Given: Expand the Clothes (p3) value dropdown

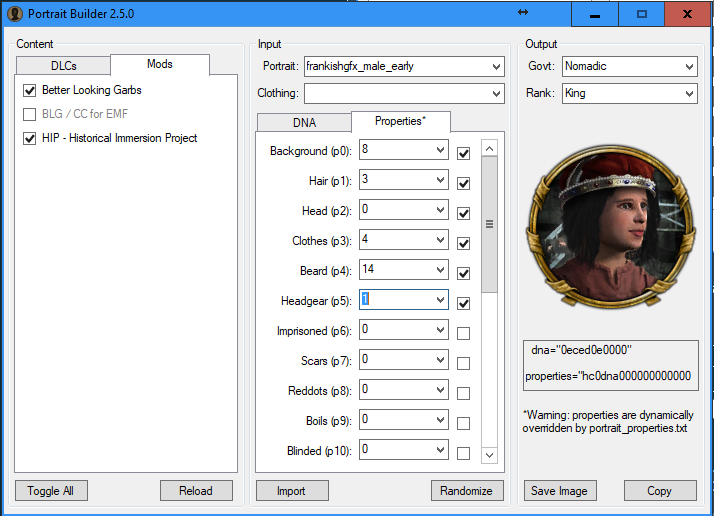Looking at the screenshot, I should click(440, 240).
